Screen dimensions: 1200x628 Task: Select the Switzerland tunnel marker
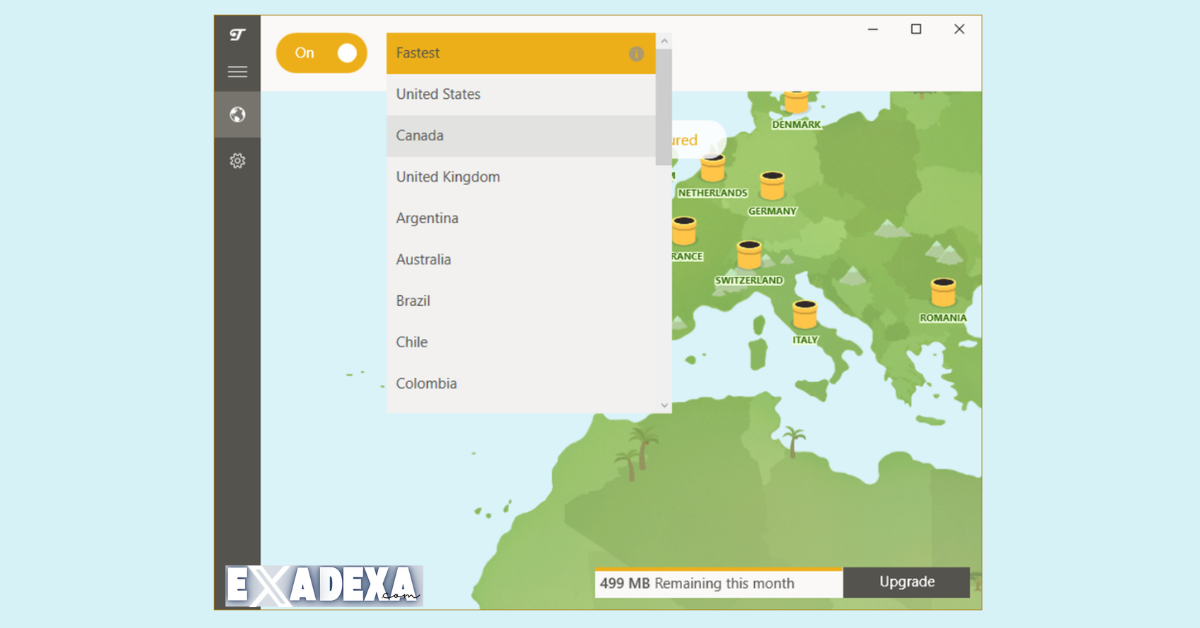(x=750, y=255)
